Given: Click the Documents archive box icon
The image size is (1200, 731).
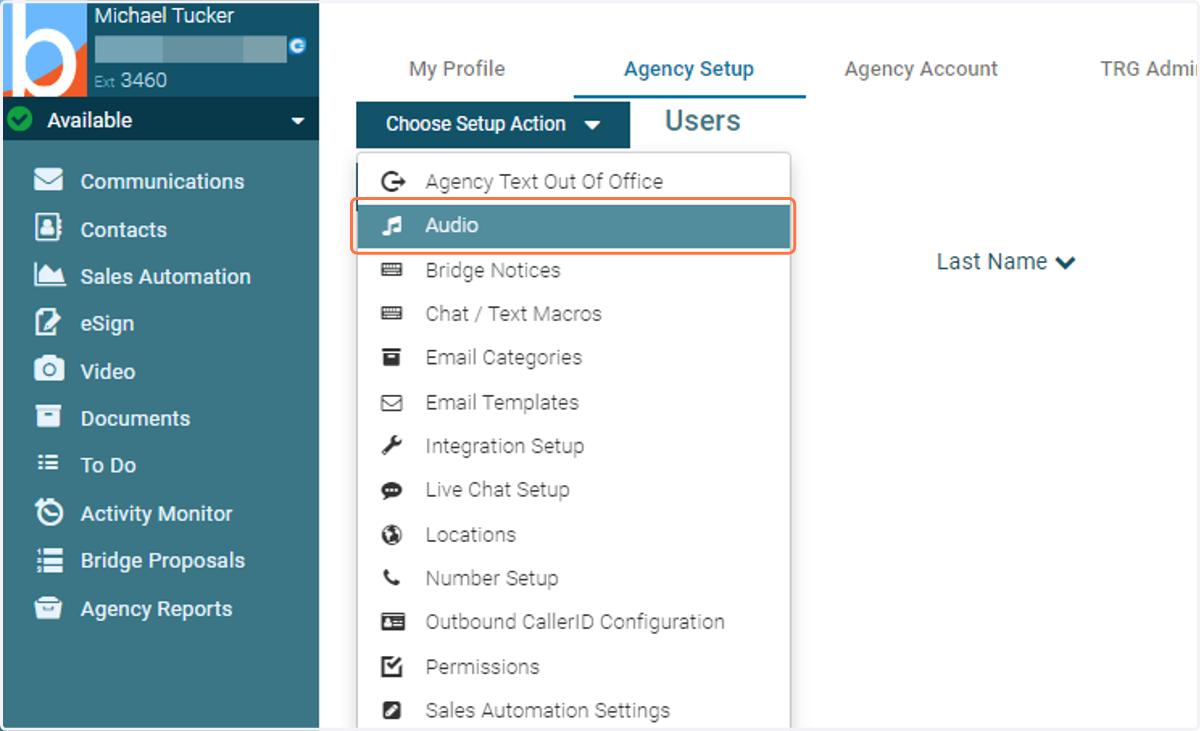Looking at the screenshot, I should pos(48,416).
